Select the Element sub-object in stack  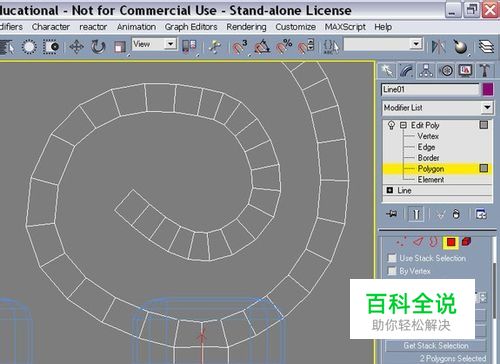point(431,179)
